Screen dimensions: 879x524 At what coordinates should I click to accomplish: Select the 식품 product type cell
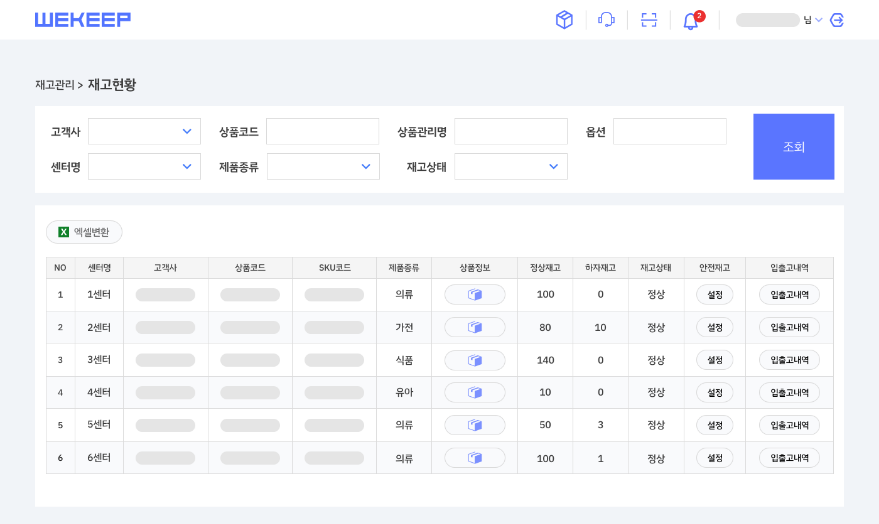[x=404, y=360]
